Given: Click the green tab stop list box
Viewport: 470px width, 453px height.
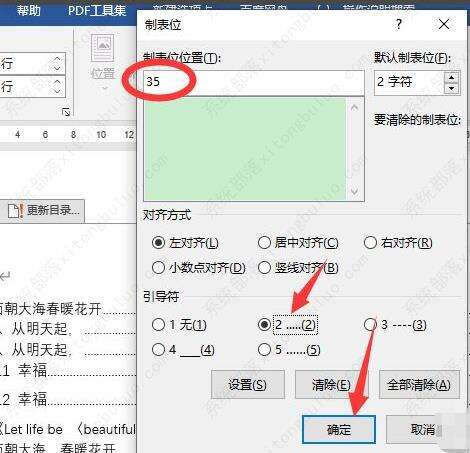Looking at the screenshot, I should pyautogui.click(x=245, y=149).
